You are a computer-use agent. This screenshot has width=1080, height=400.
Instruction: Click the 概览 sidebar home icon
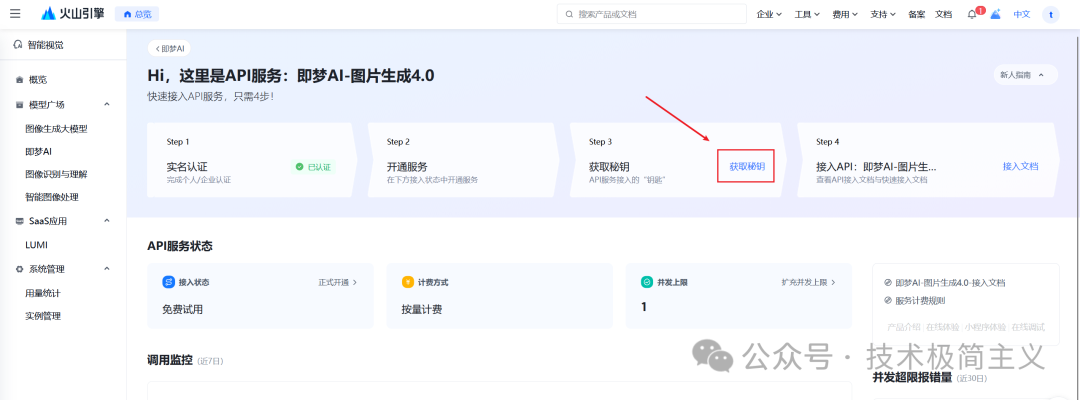[19, 80]
